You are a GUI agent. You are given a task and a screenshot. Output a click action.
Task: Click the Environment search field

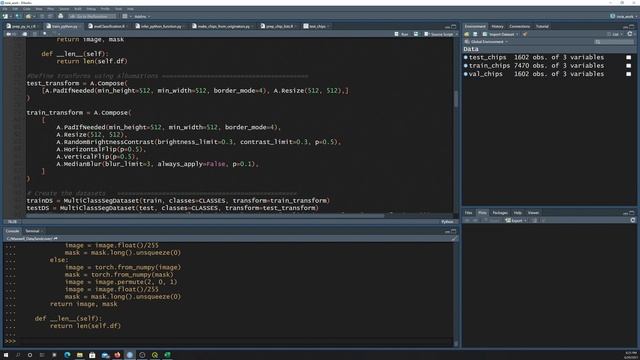coord(614,42)
